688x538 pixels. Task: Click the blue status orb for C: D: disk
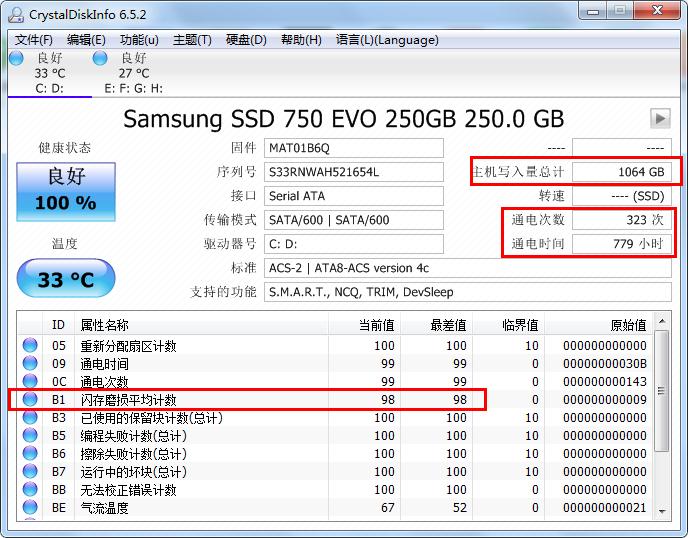point(16,58)
